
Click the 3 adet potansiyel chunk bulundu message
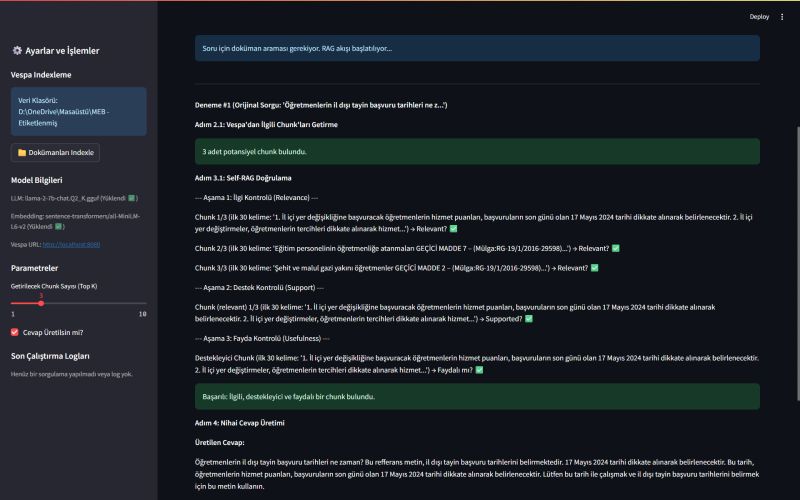tap(477, 152)
